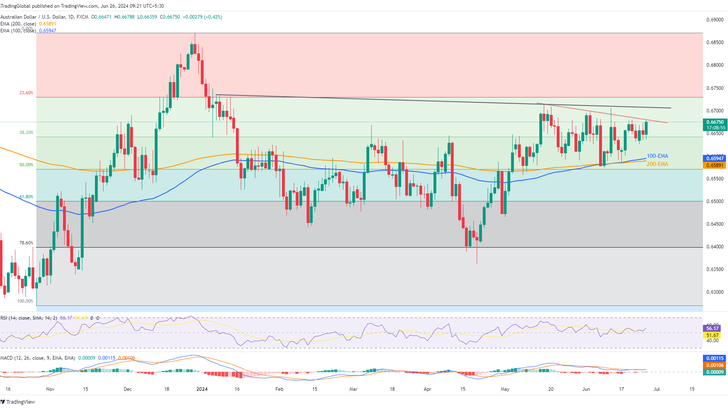Click the 0.68000 price axis label
The image size is (728, 409).
tap(715, 65)
